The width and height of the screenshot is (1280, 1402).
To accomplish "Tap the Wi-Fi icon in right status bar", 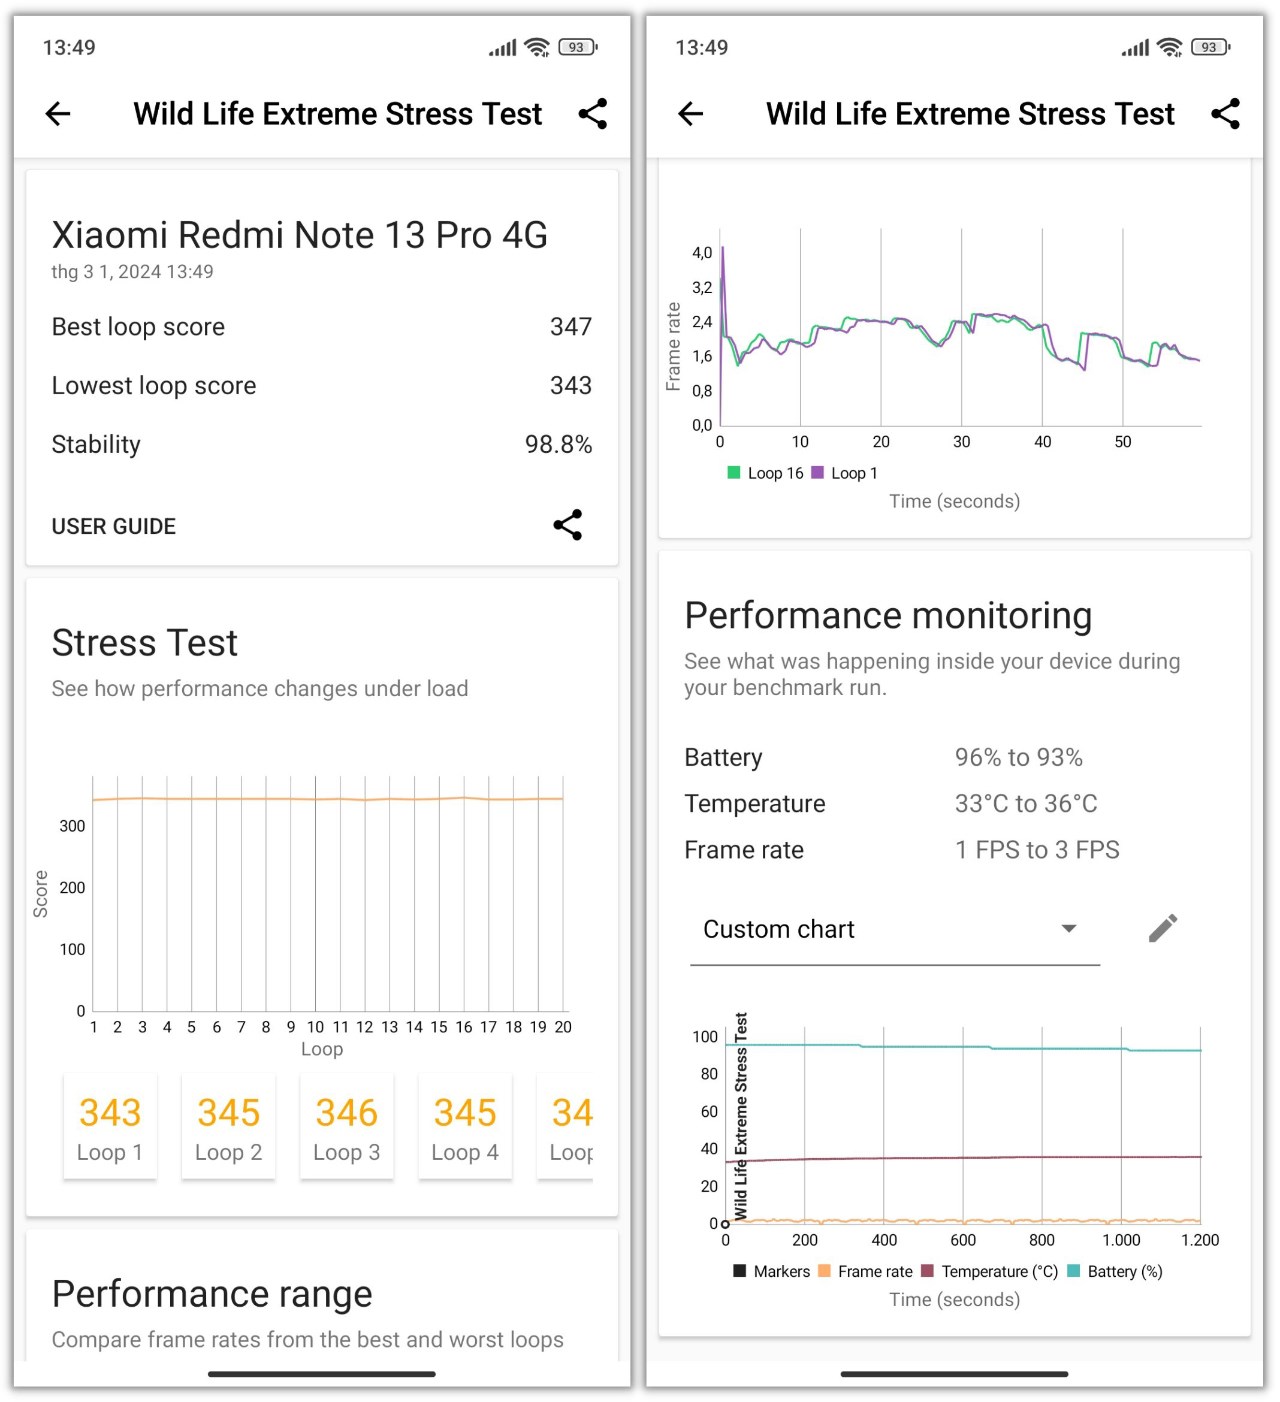I will click(1170, 47).
